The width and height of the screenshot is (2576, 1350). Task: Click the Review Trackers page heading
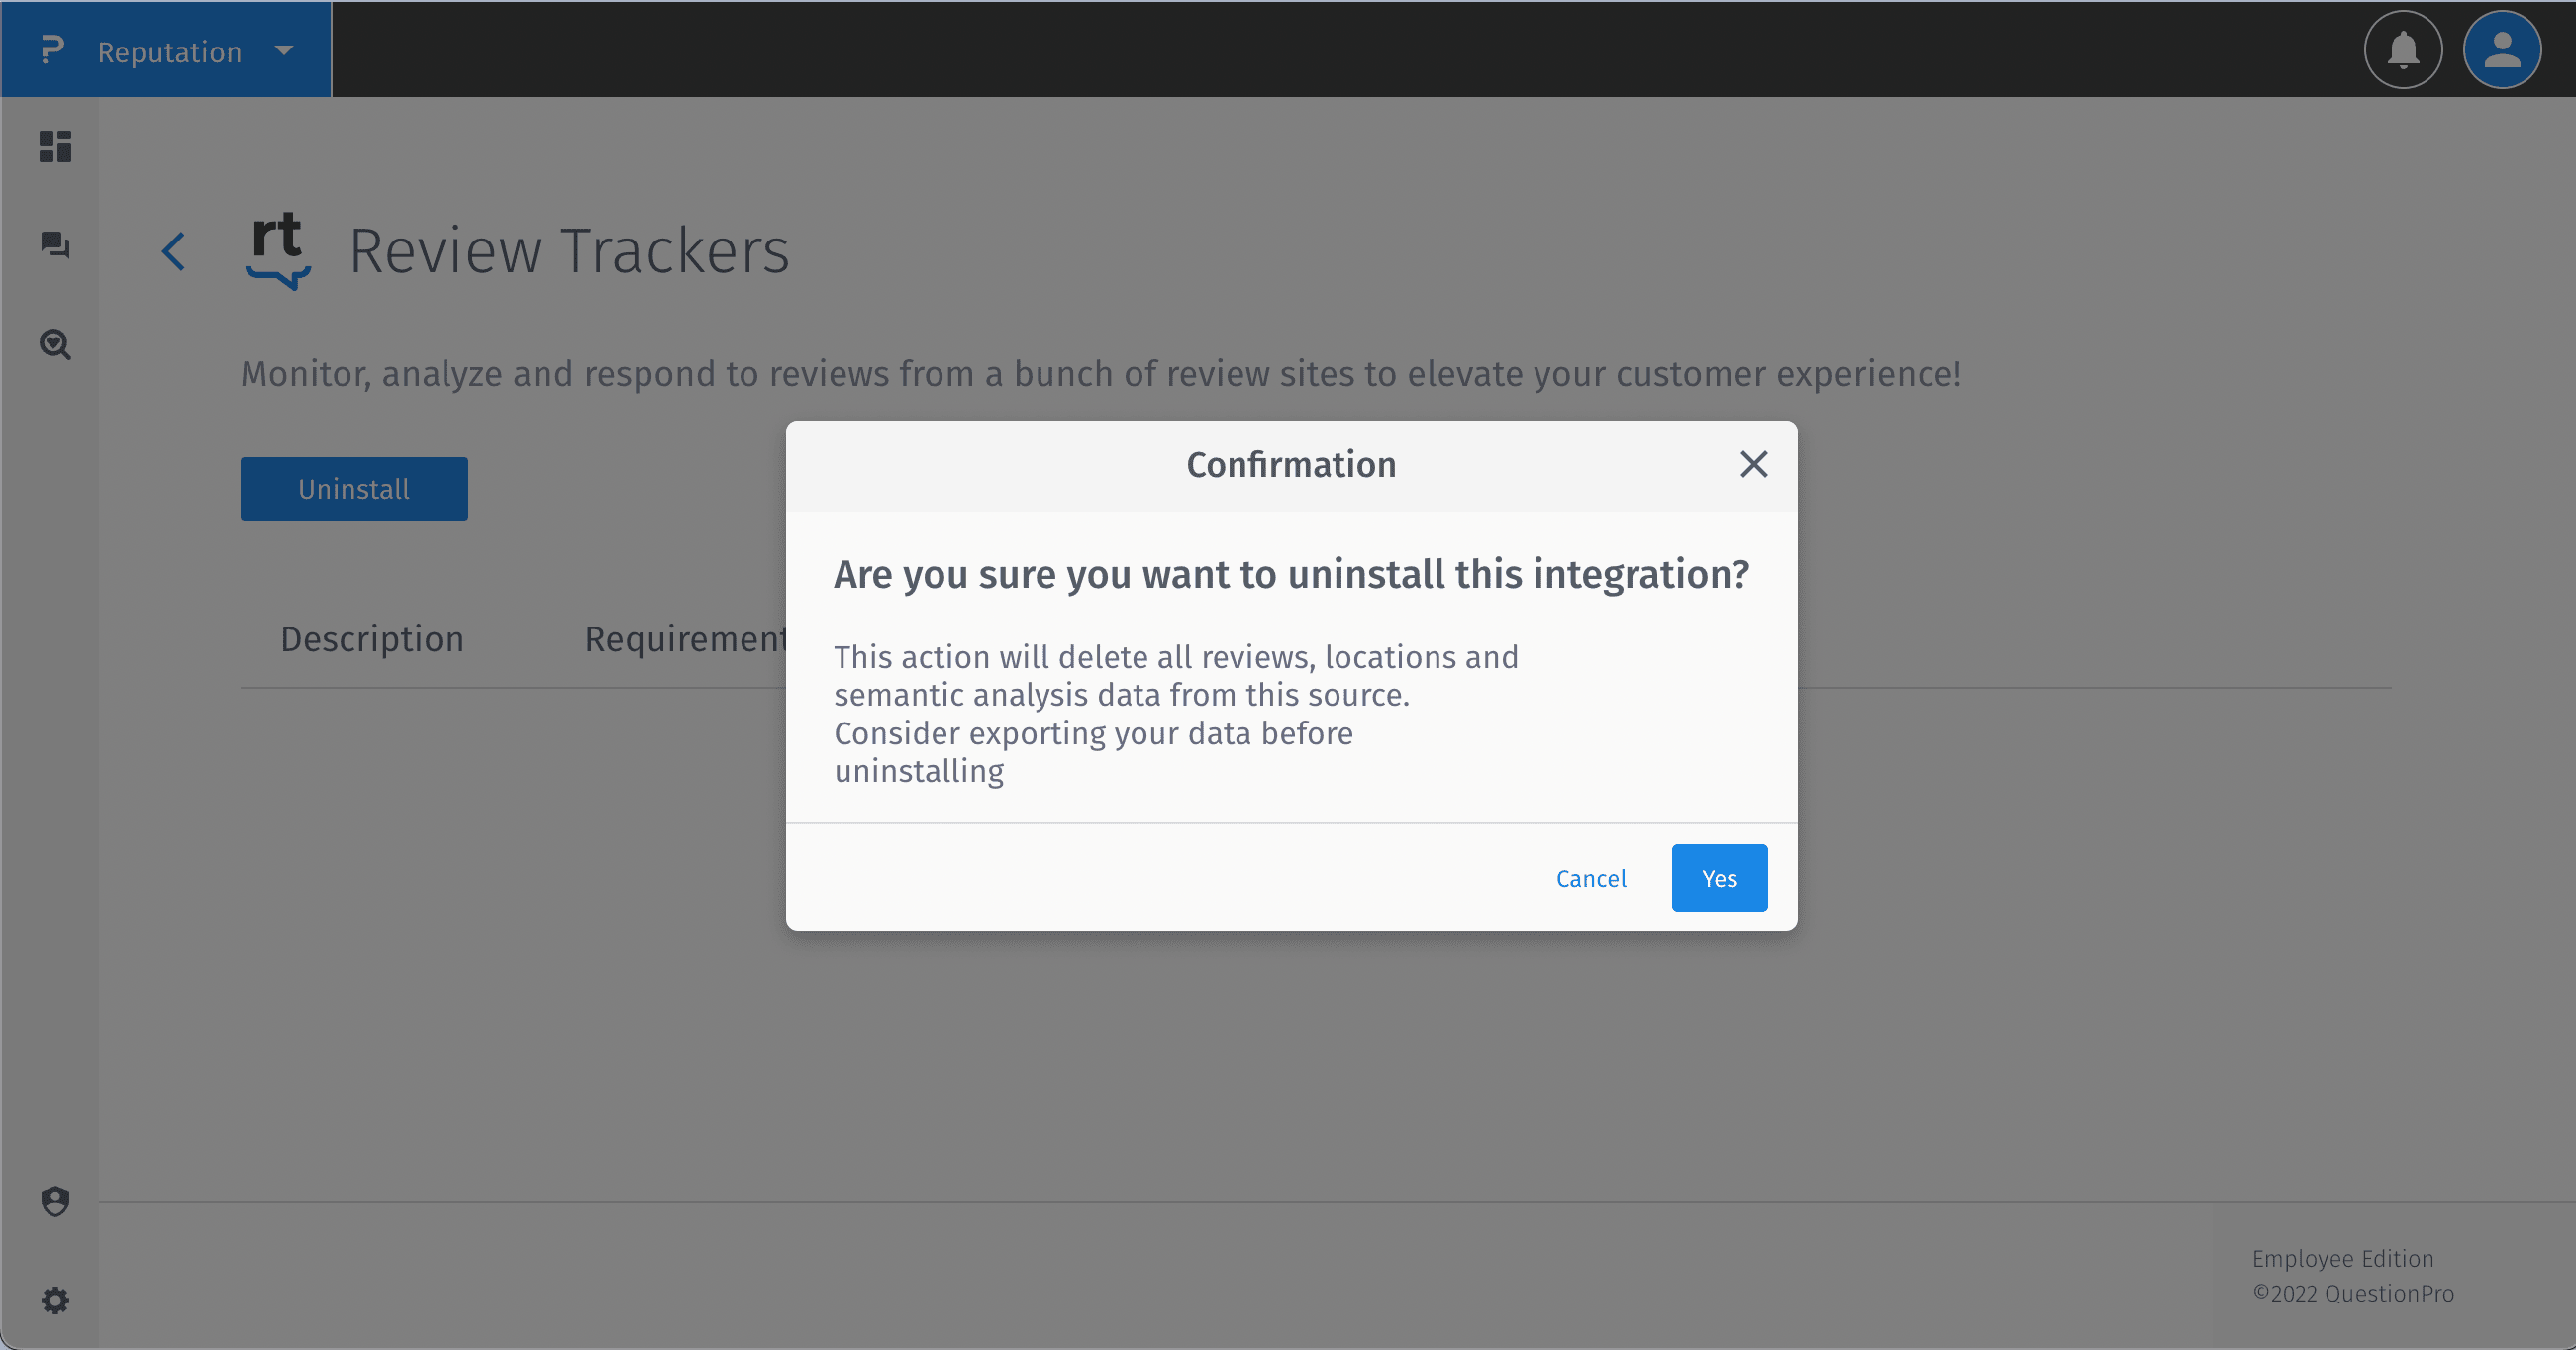pos(569,251)
